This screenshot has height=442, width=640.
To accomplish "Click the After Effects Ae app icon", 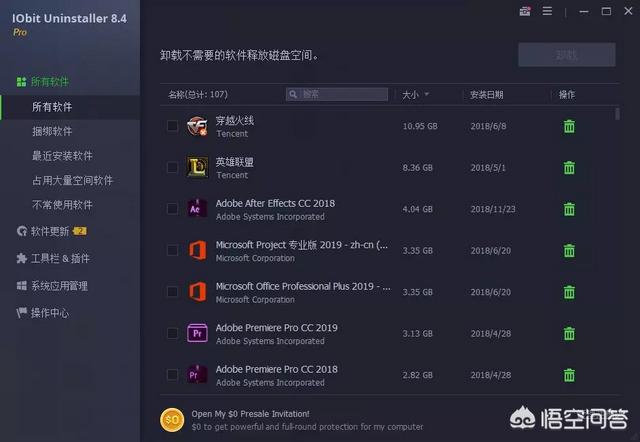I will click(197, 209).
